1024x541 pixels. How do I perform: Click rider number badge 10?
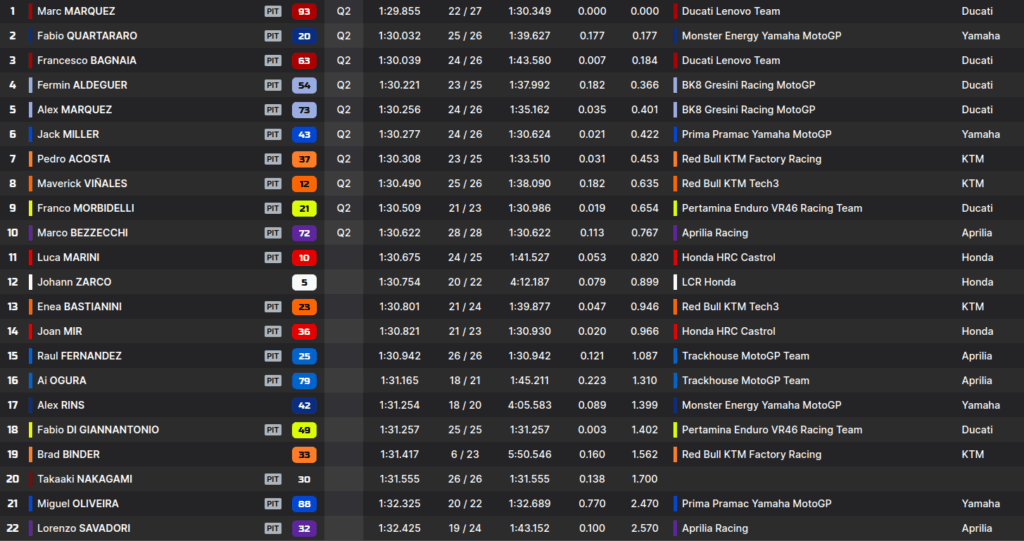coord(304,257)
